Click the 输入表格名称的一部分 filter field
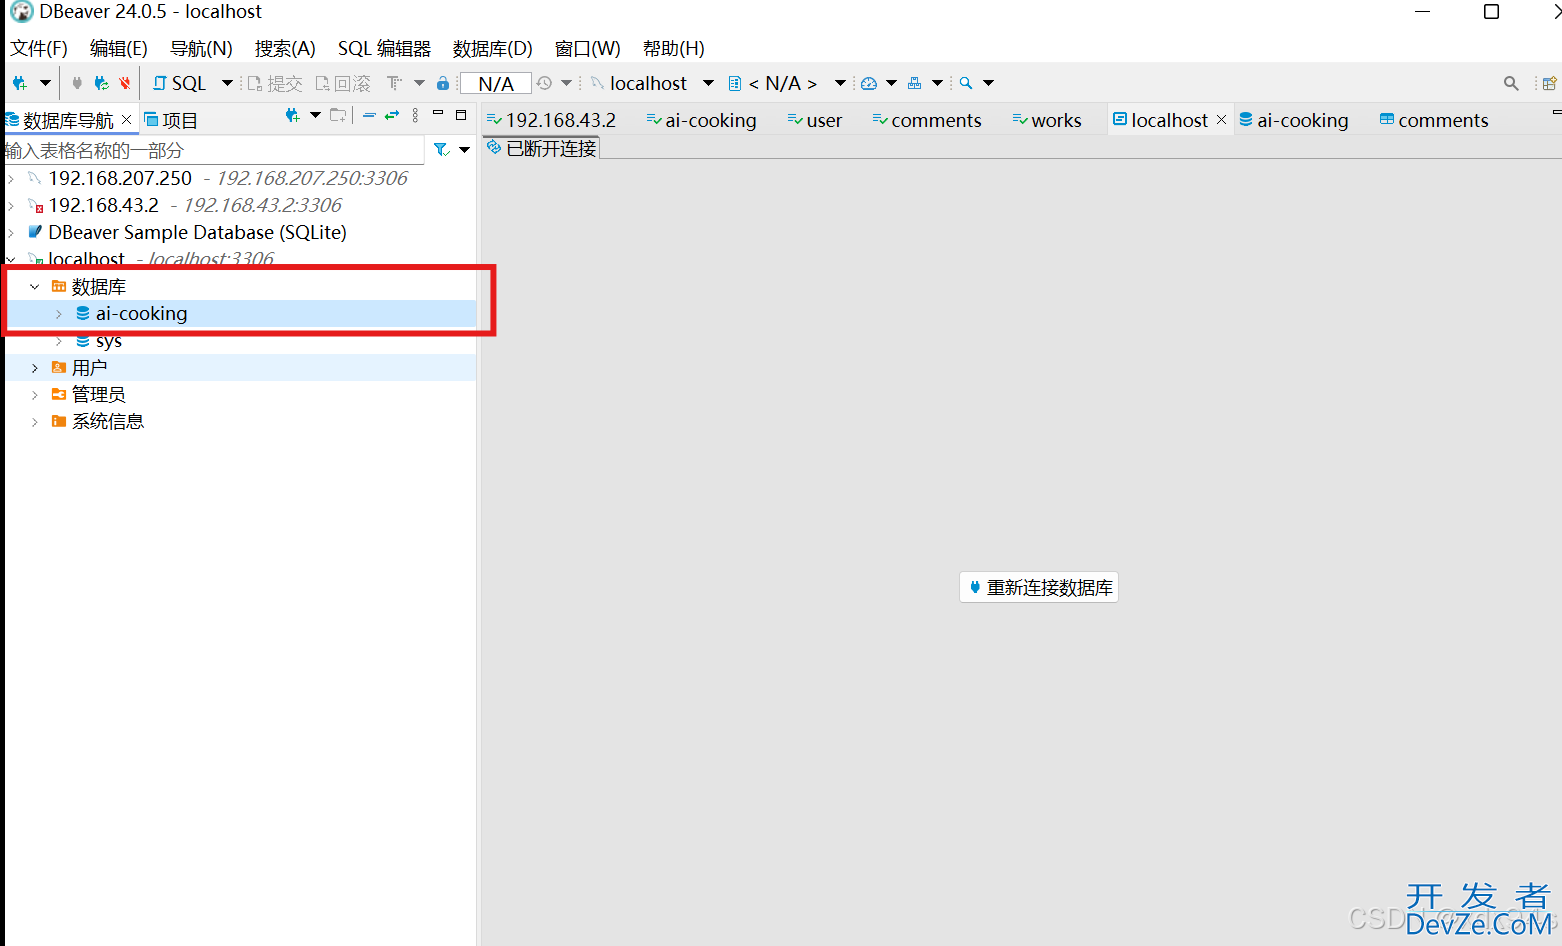Viewport: 1562px width, 946px height. tap(213, 150)
